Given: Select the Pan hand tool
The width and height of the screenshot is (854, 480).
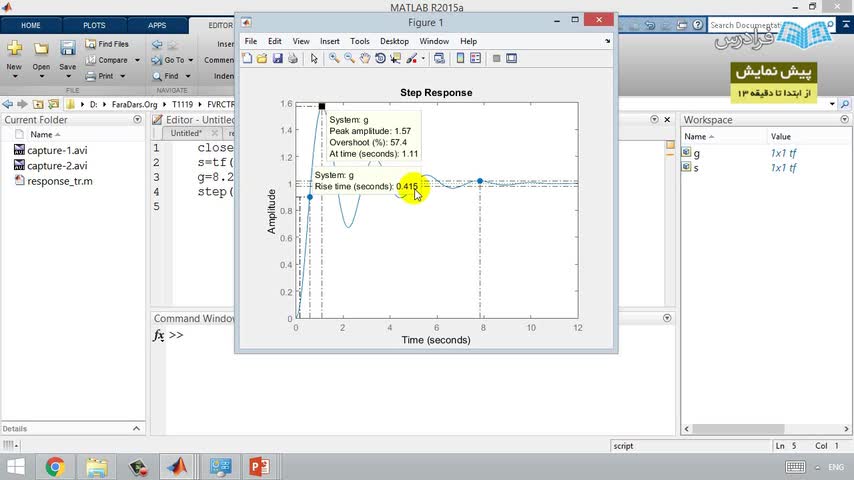Looking at the screenshot, I should pyautogui.click(x=364, y=58).
